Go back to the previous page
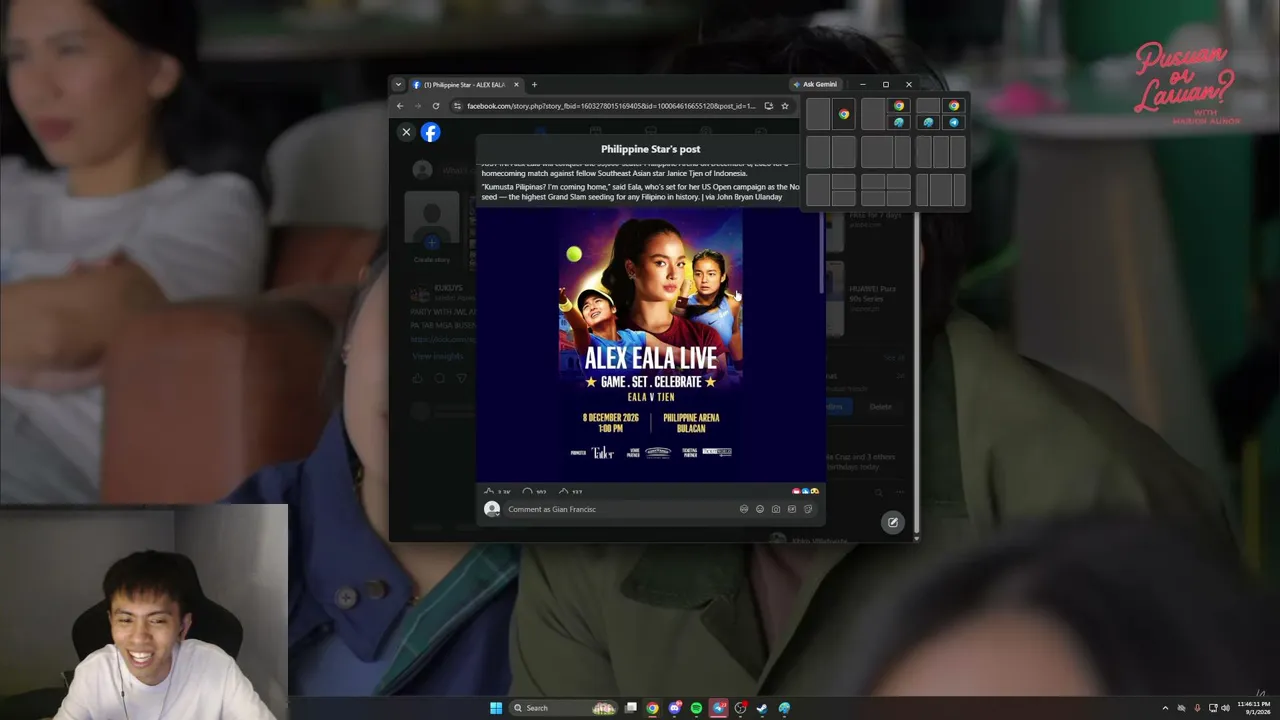The image size is (1280, 720). click(400, 106)
